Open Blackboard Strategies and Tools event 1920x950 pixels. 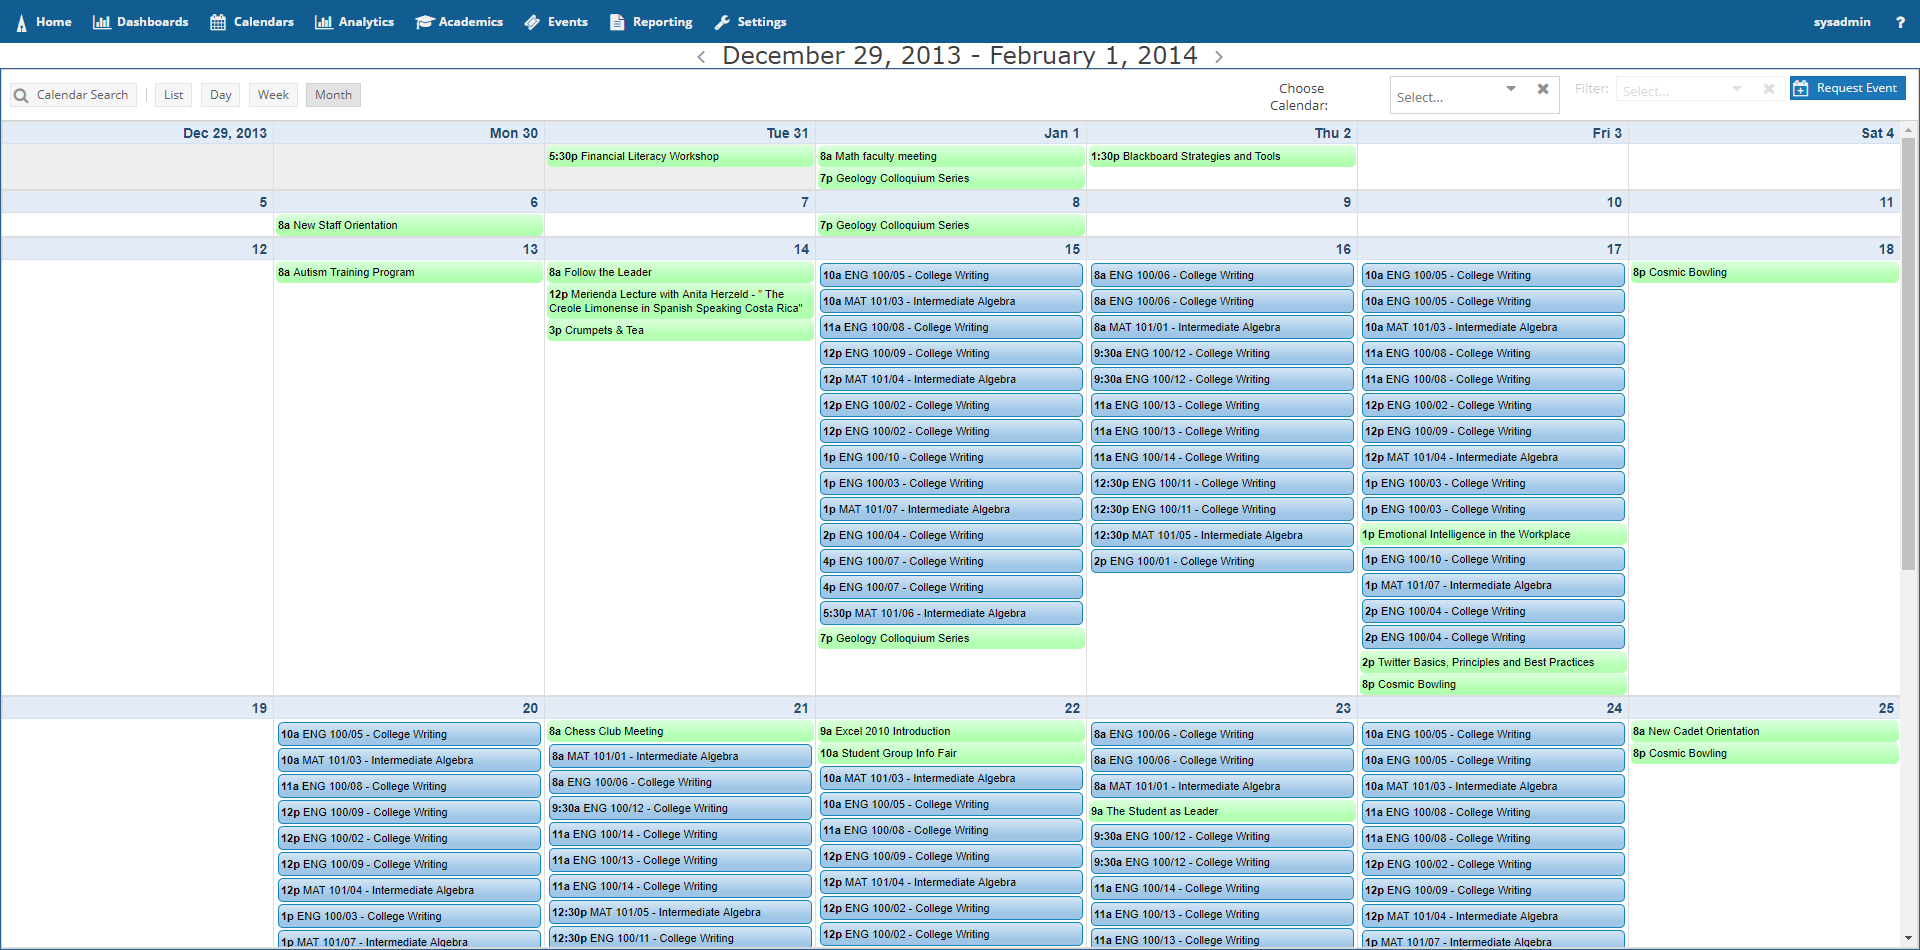1222,156
